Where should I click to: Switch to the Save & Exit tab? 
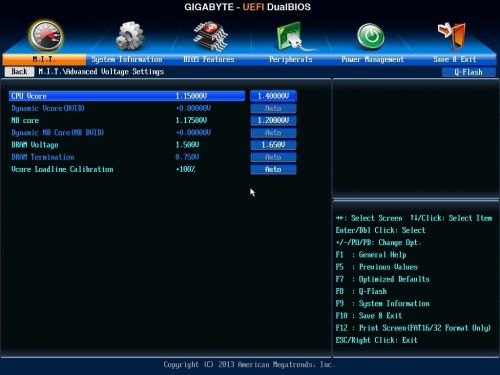pos(455,59)
